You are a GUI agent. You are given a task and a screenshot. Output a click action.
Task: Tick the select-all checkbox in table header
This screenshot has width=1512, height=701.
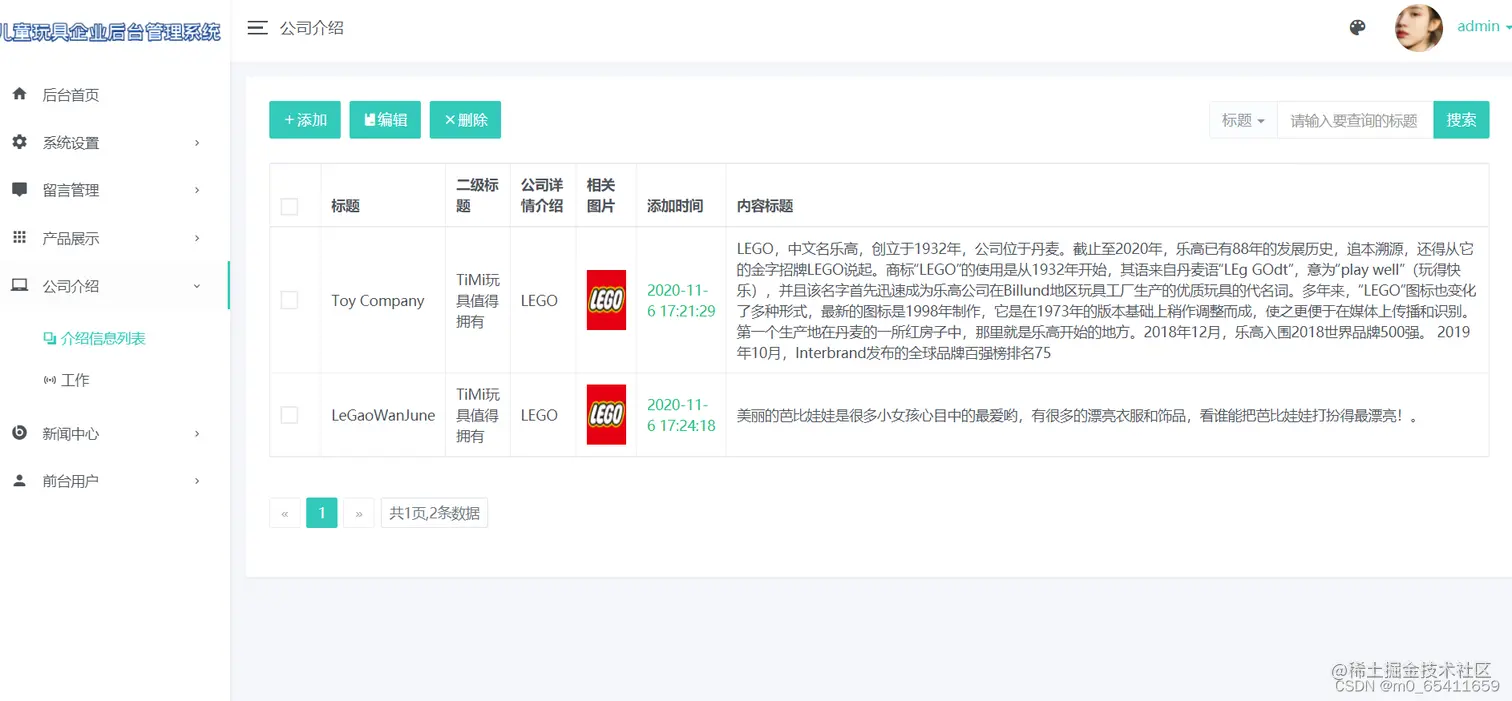point(289,206)
